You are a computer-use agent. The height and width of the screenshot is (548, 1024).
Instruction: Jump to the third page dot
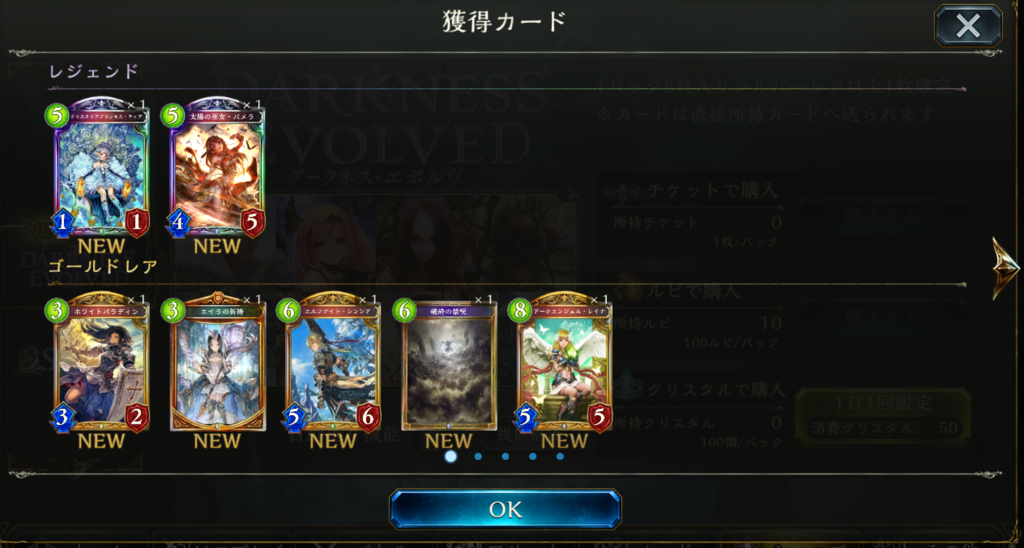point(505,457)
